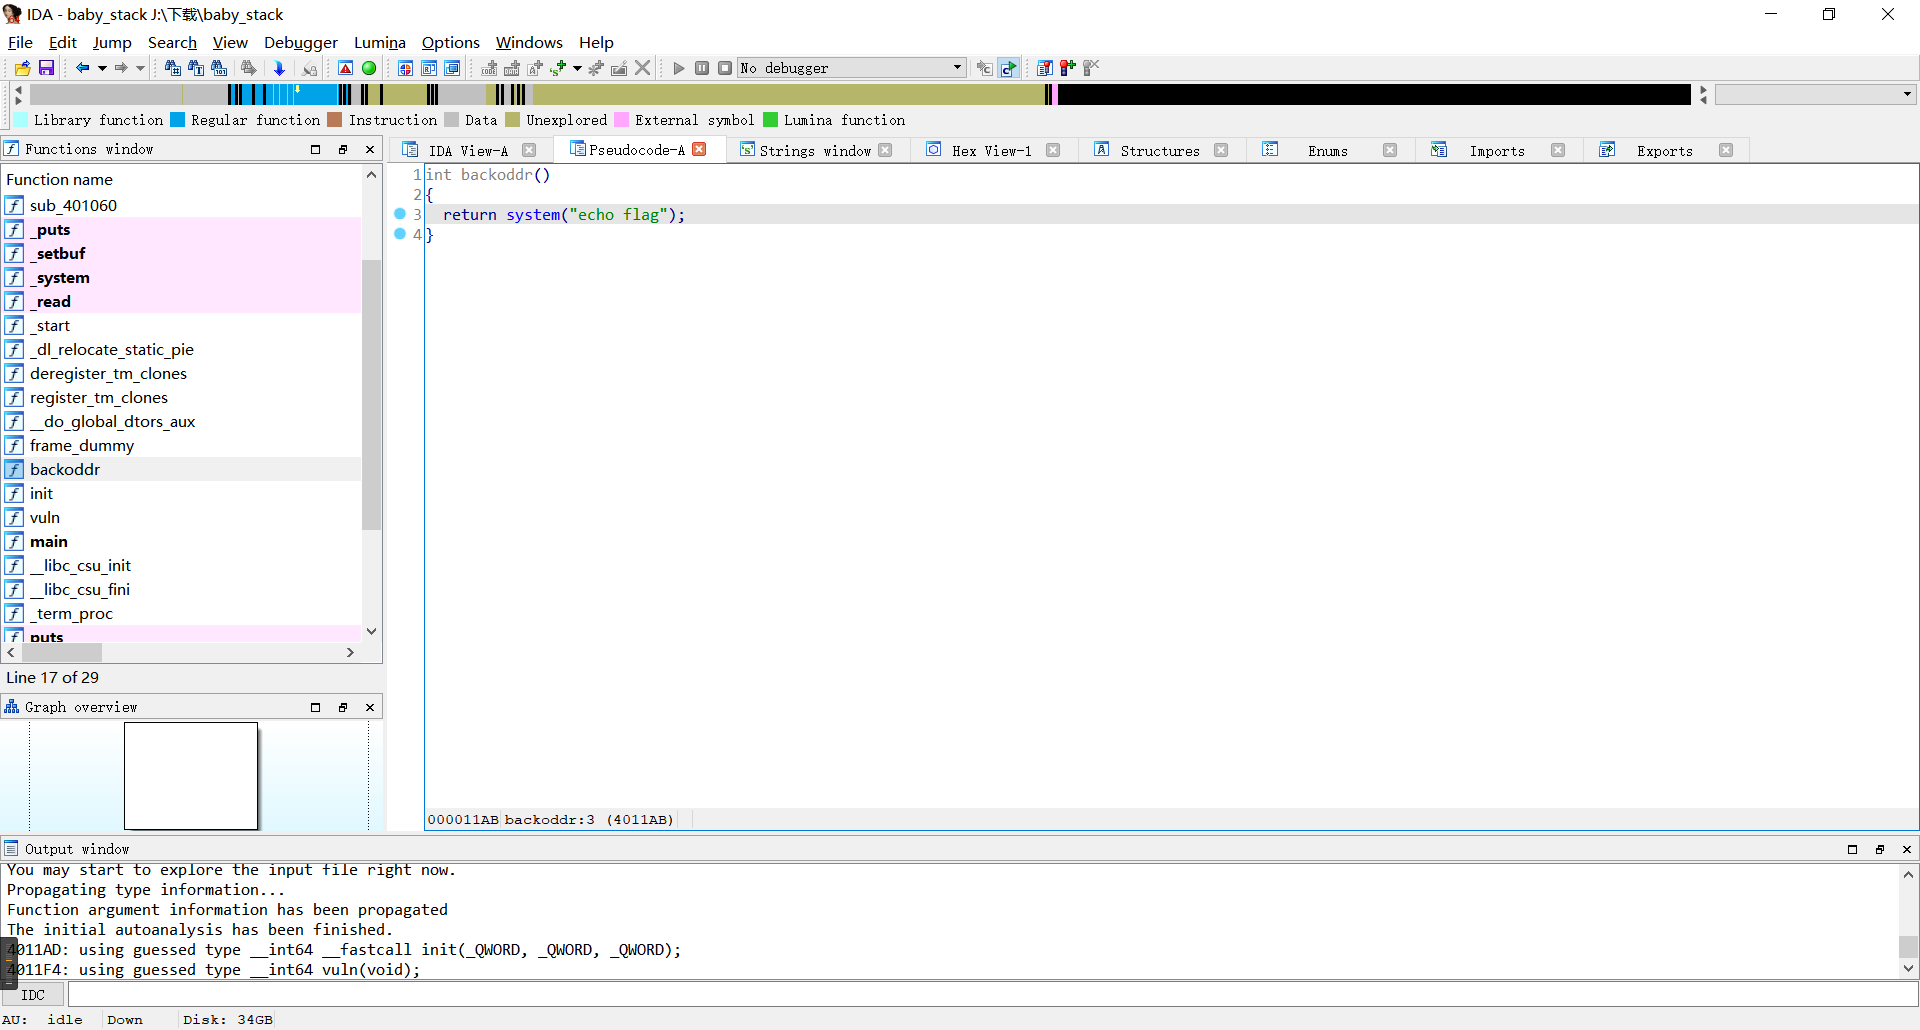Expand the jump back history dropdown arrow
Screen dimensions: 1920x1030
[x=102, y=68]
